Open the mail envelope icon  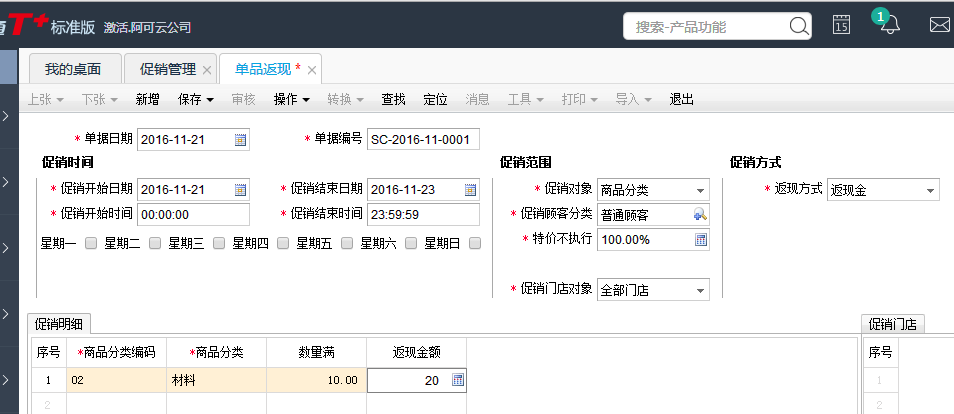[x=939, y=26]
